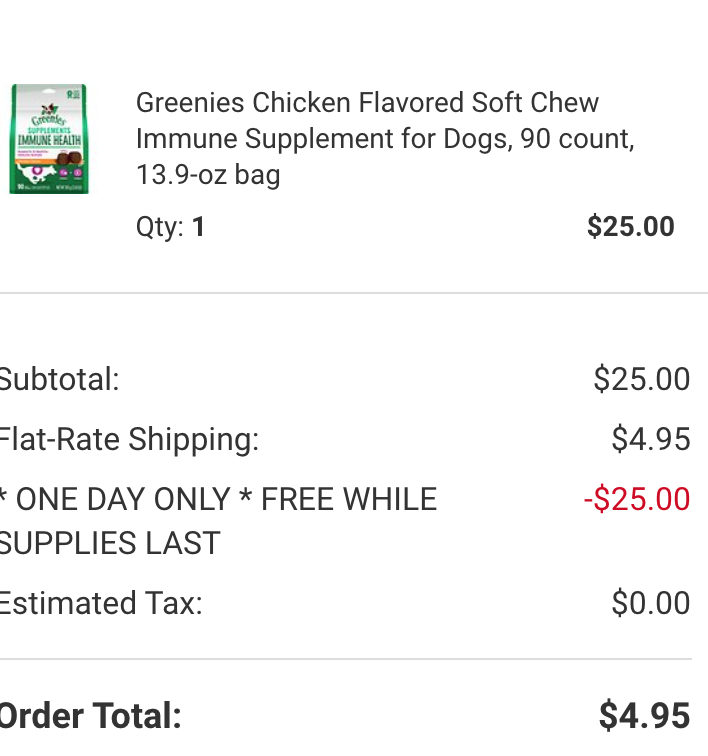Click the $4.95 shipping amount
Viewport: 708px width, 756px height.
point(651,439)
